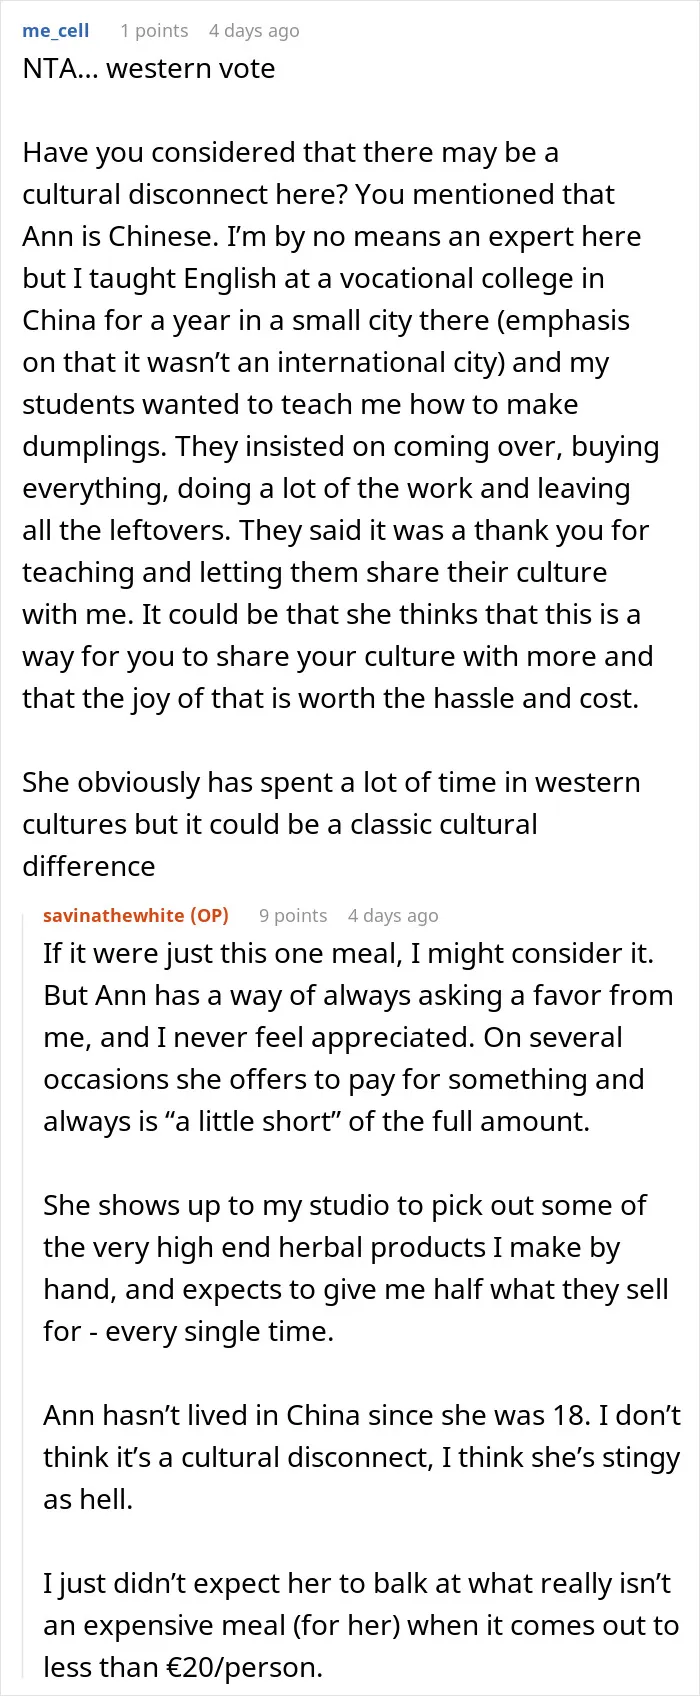Click the paragraph starting "Have you considered"
The width and height of the screenshot is (700, 1696).
pos(341,425)
